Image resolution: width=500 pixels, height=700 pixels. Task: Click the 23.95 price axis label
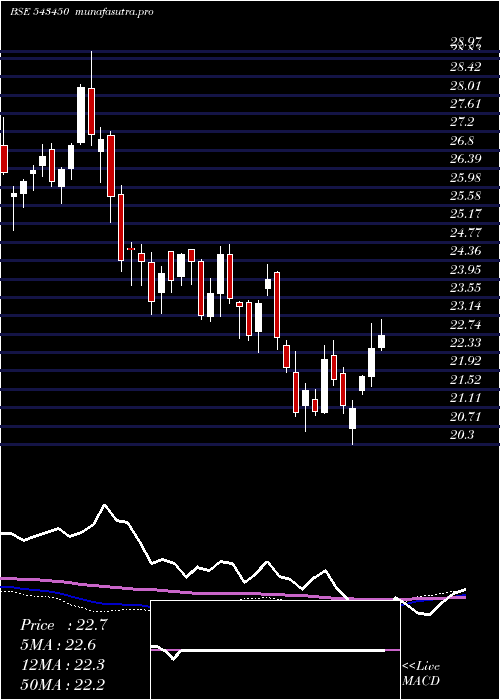[x=466, y=269]
